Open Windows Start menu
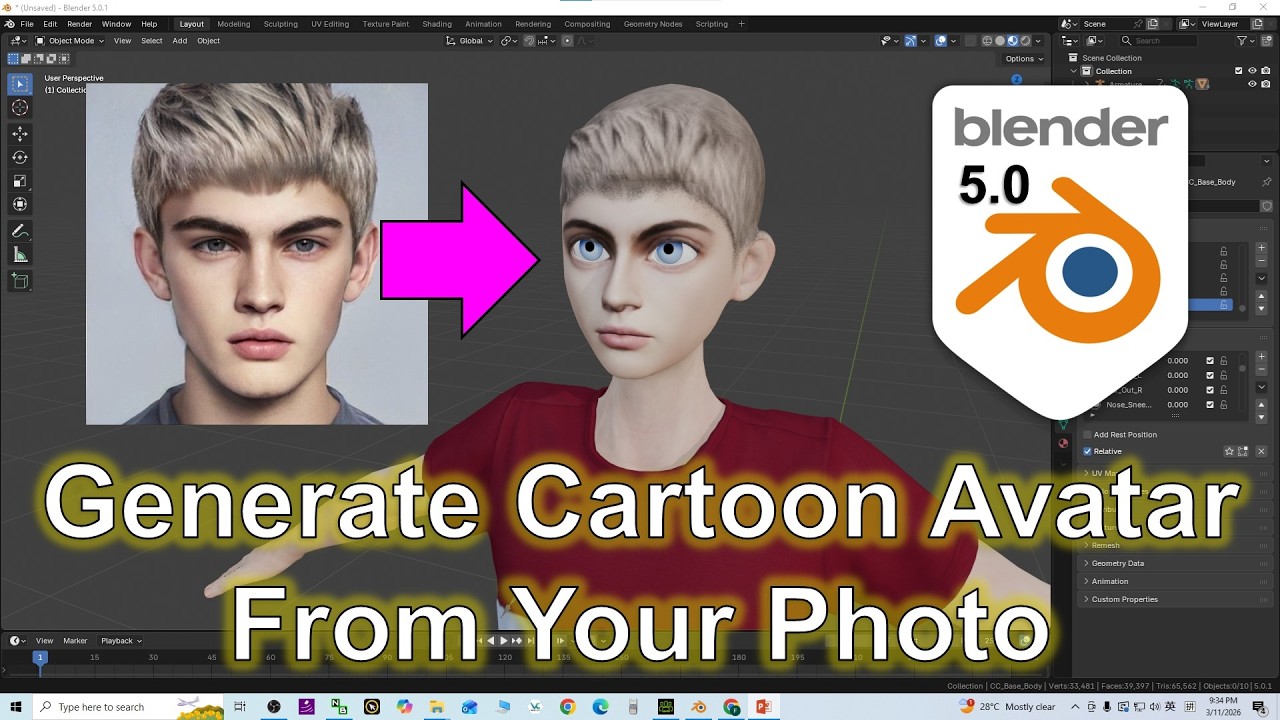The width and height of the screenshot is (1280, 720). (x=16, y=707)
